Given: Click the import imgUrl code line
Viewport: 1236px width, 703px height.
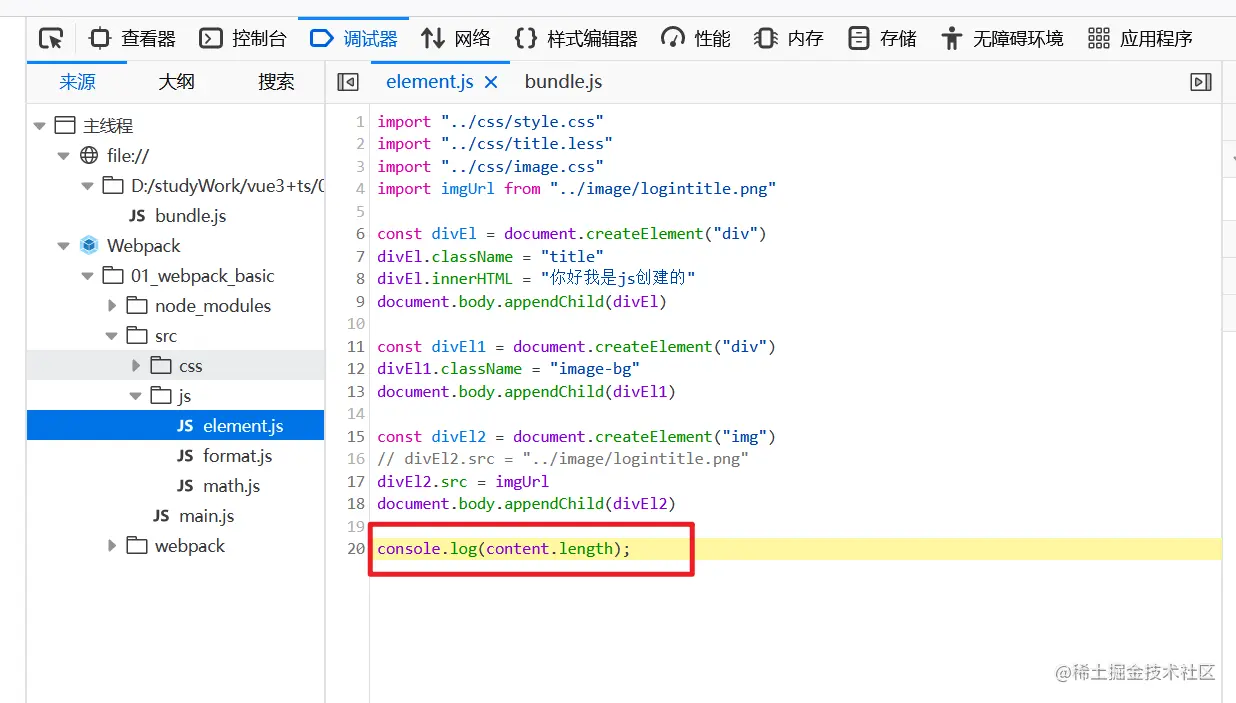Looking at the screenshot, I should point(577,188).
